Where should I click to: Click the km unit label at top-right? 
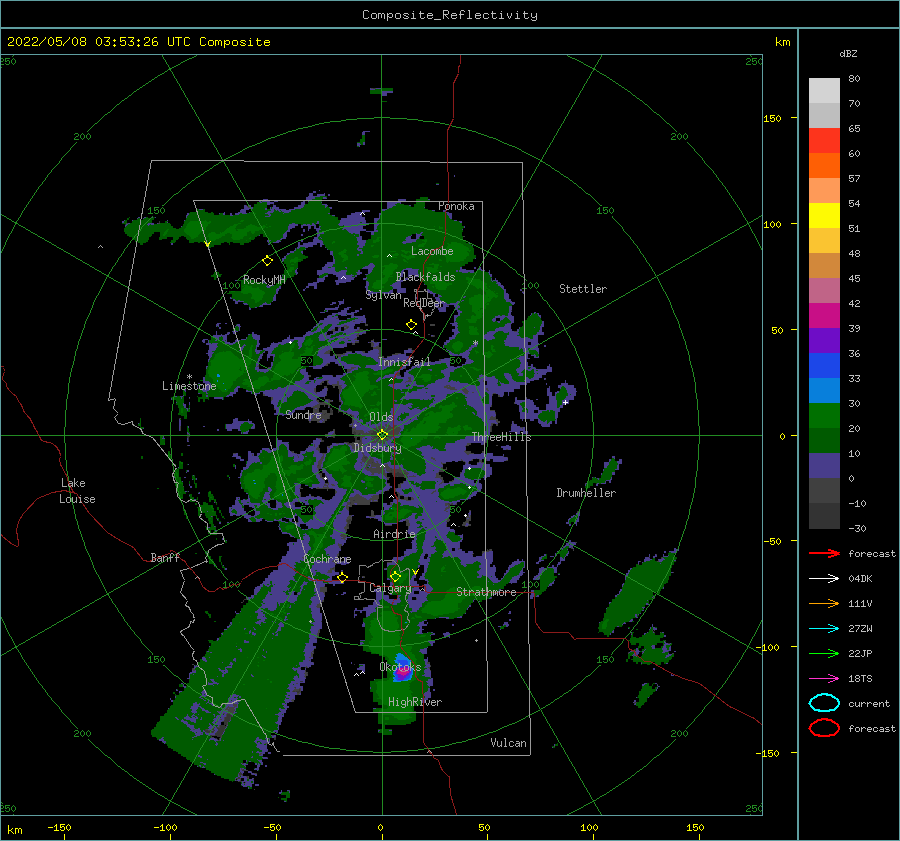tap(782, 42)
